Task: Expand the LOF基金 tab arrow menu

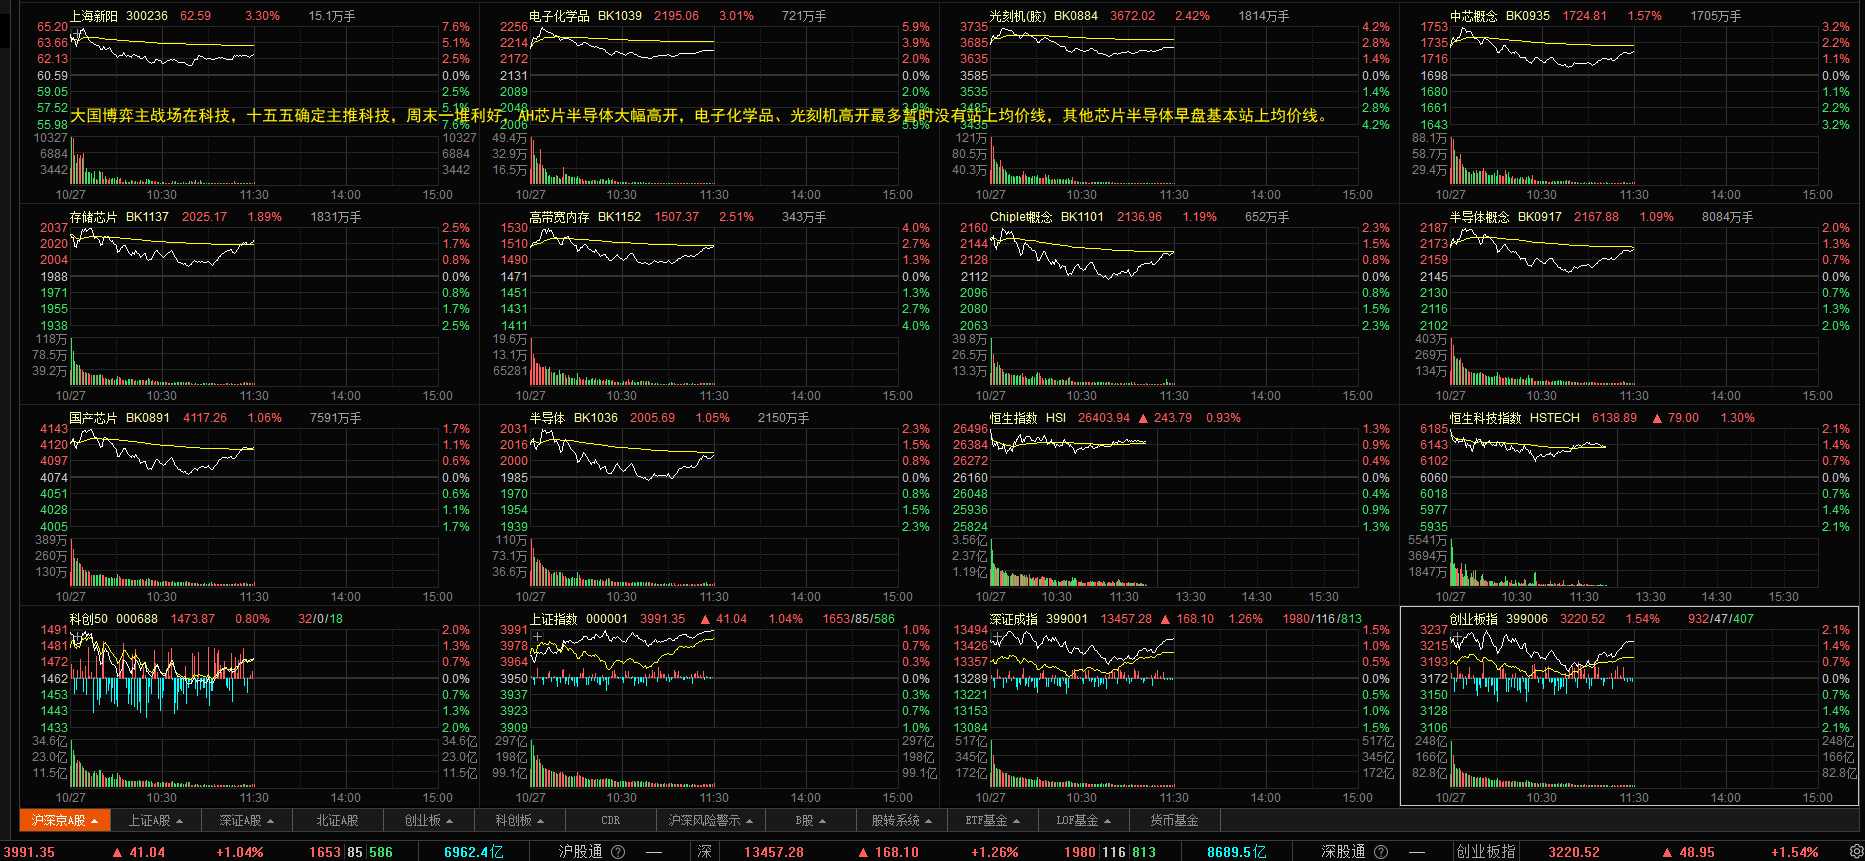Action: pyautogui.click(x=1108, y=821)
